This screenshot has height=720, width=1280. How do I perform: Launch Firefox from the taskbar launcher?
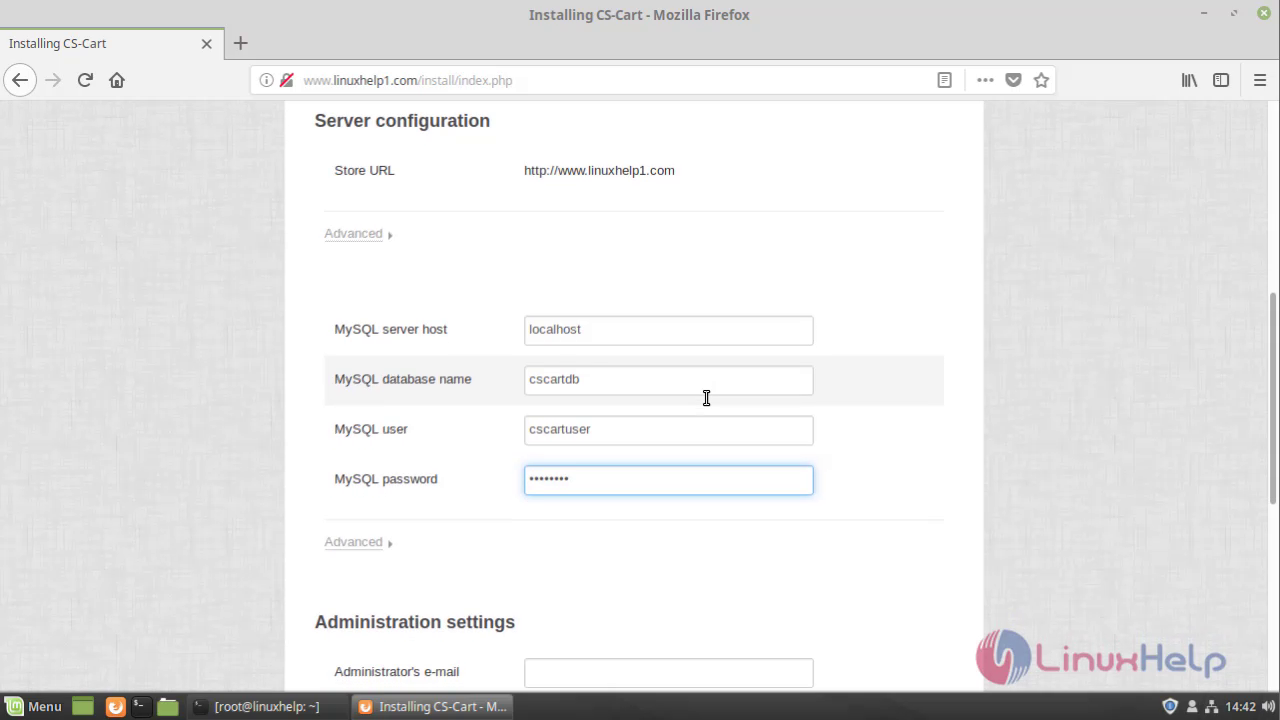point(115,706)
